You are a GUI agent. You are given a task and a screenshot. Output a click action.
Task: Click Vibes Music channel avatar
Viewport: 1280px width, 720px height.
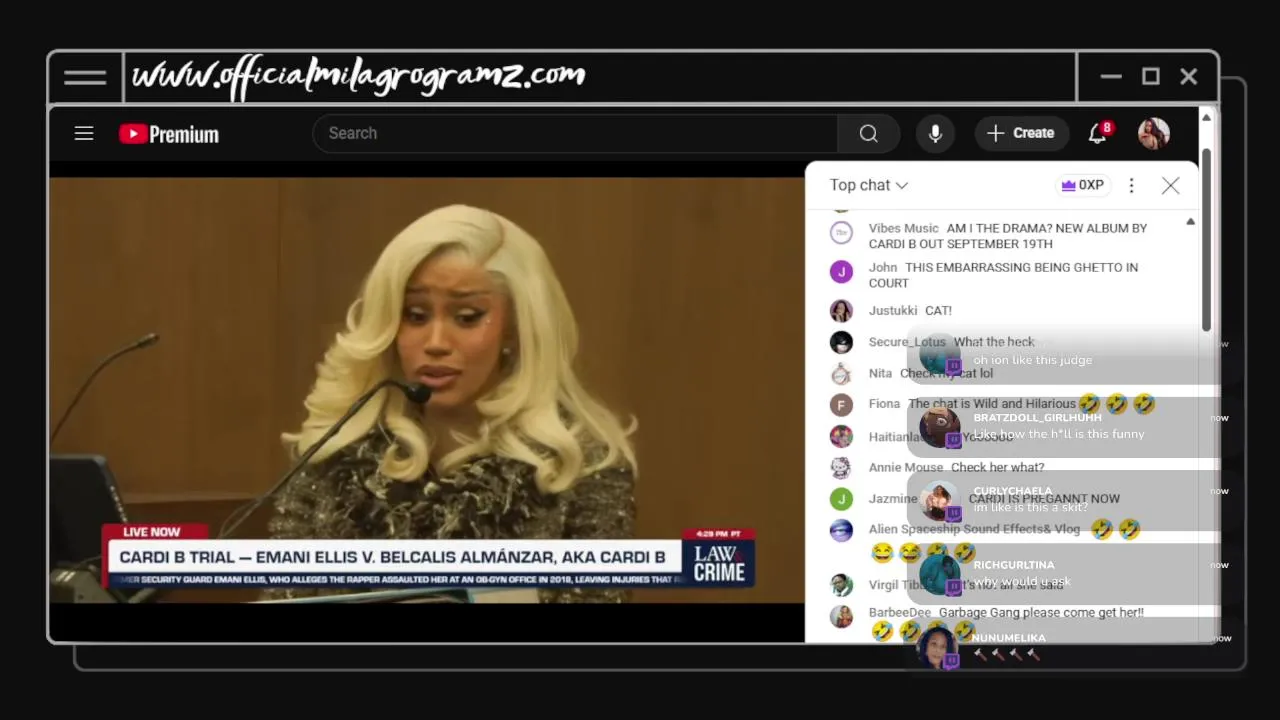(841, 233)
